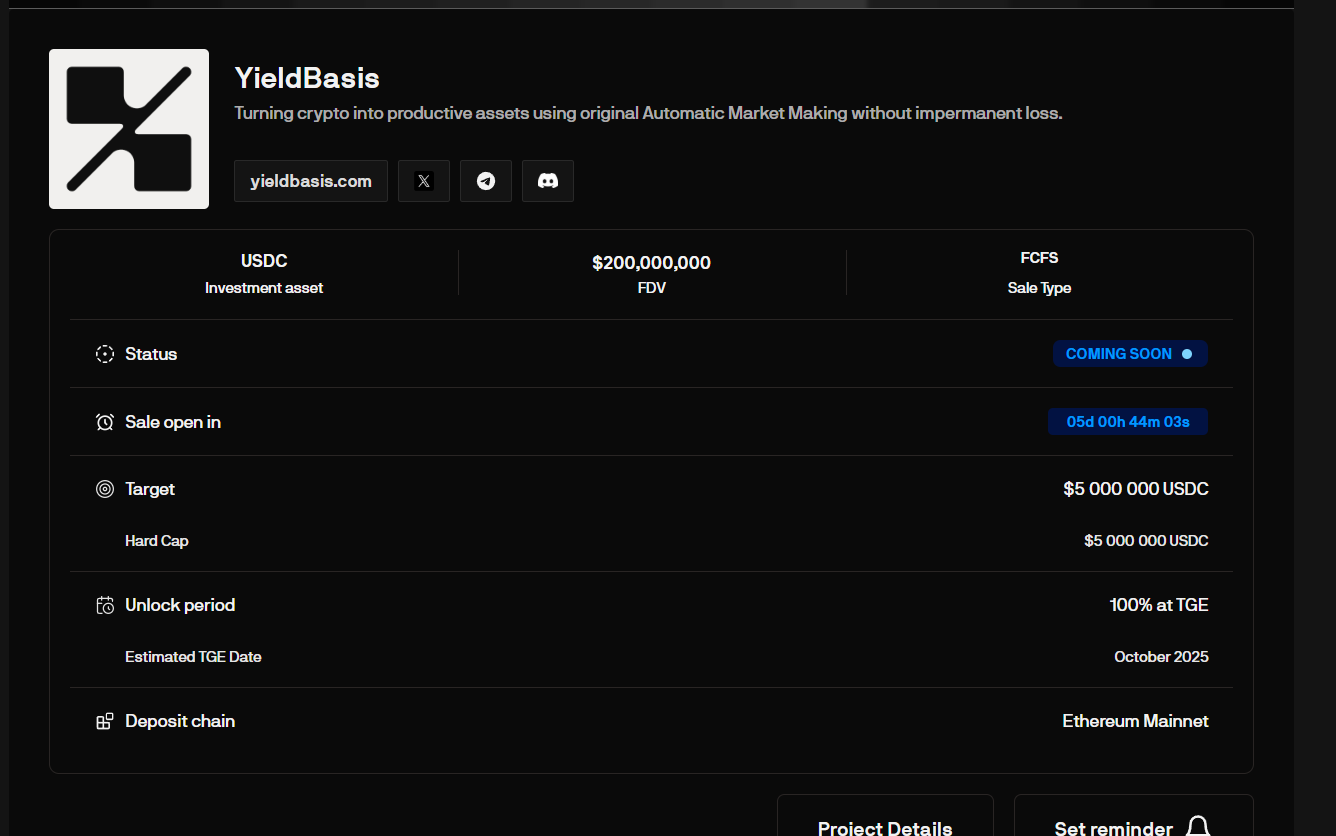Image resolution: width=1336 pixels, height=836 pixels.
Task: Click the Target bullseye icon
Action: [105, 489]
